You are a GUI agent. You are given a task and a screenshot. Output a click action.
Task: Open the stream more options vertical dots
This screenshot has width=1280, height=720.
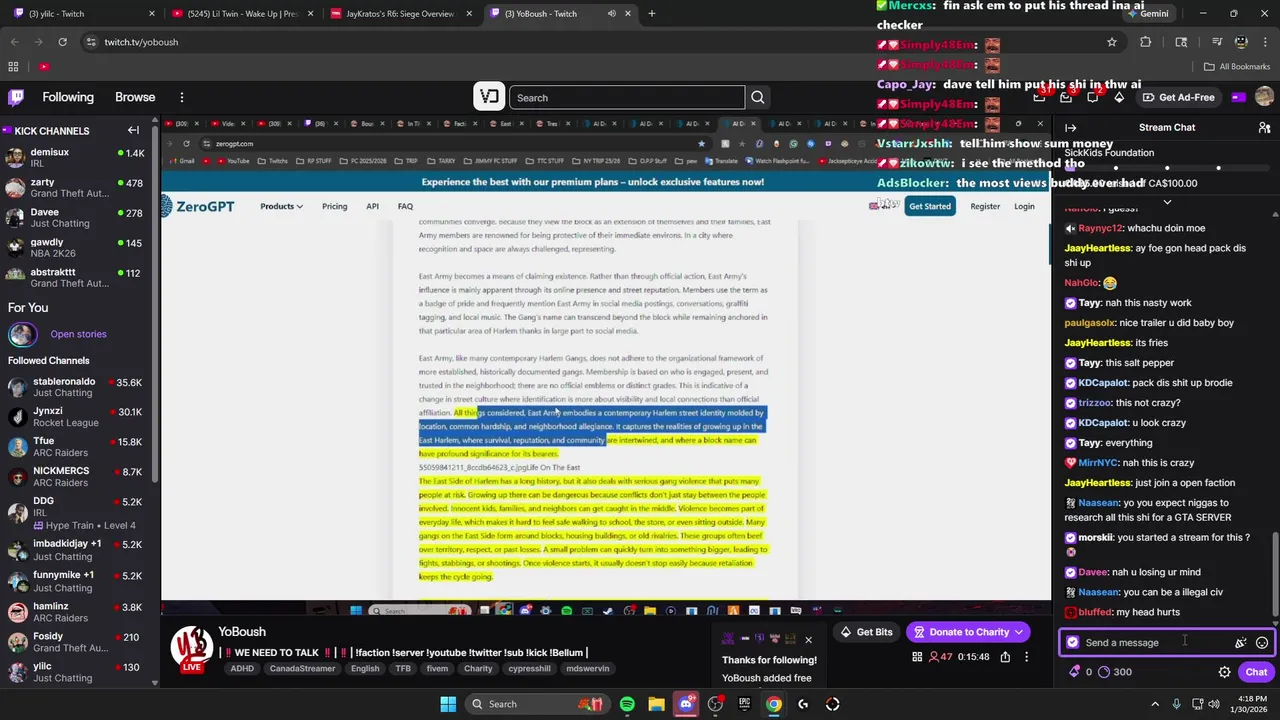pos(1026,657)
